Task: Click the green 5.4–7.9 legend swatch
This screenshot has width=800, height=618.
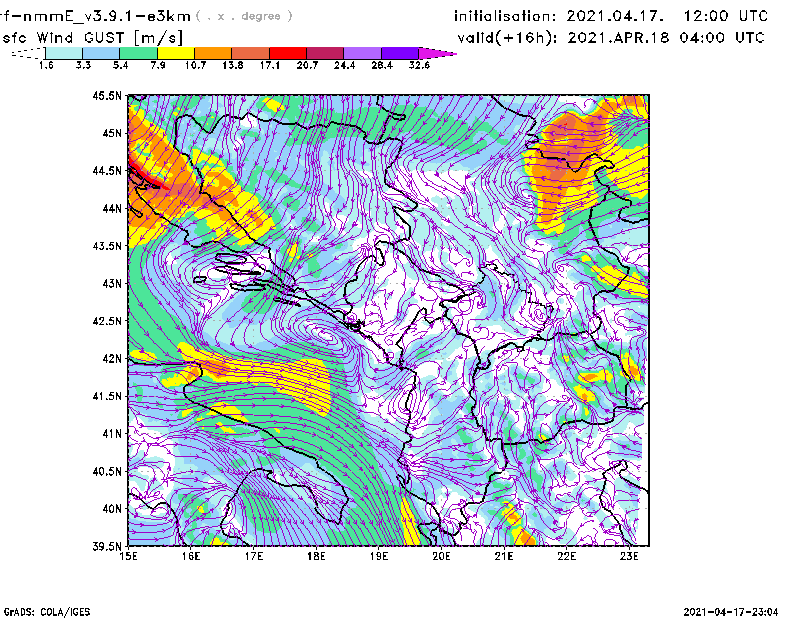Action: pyautogui.click(x=138, y=53)
